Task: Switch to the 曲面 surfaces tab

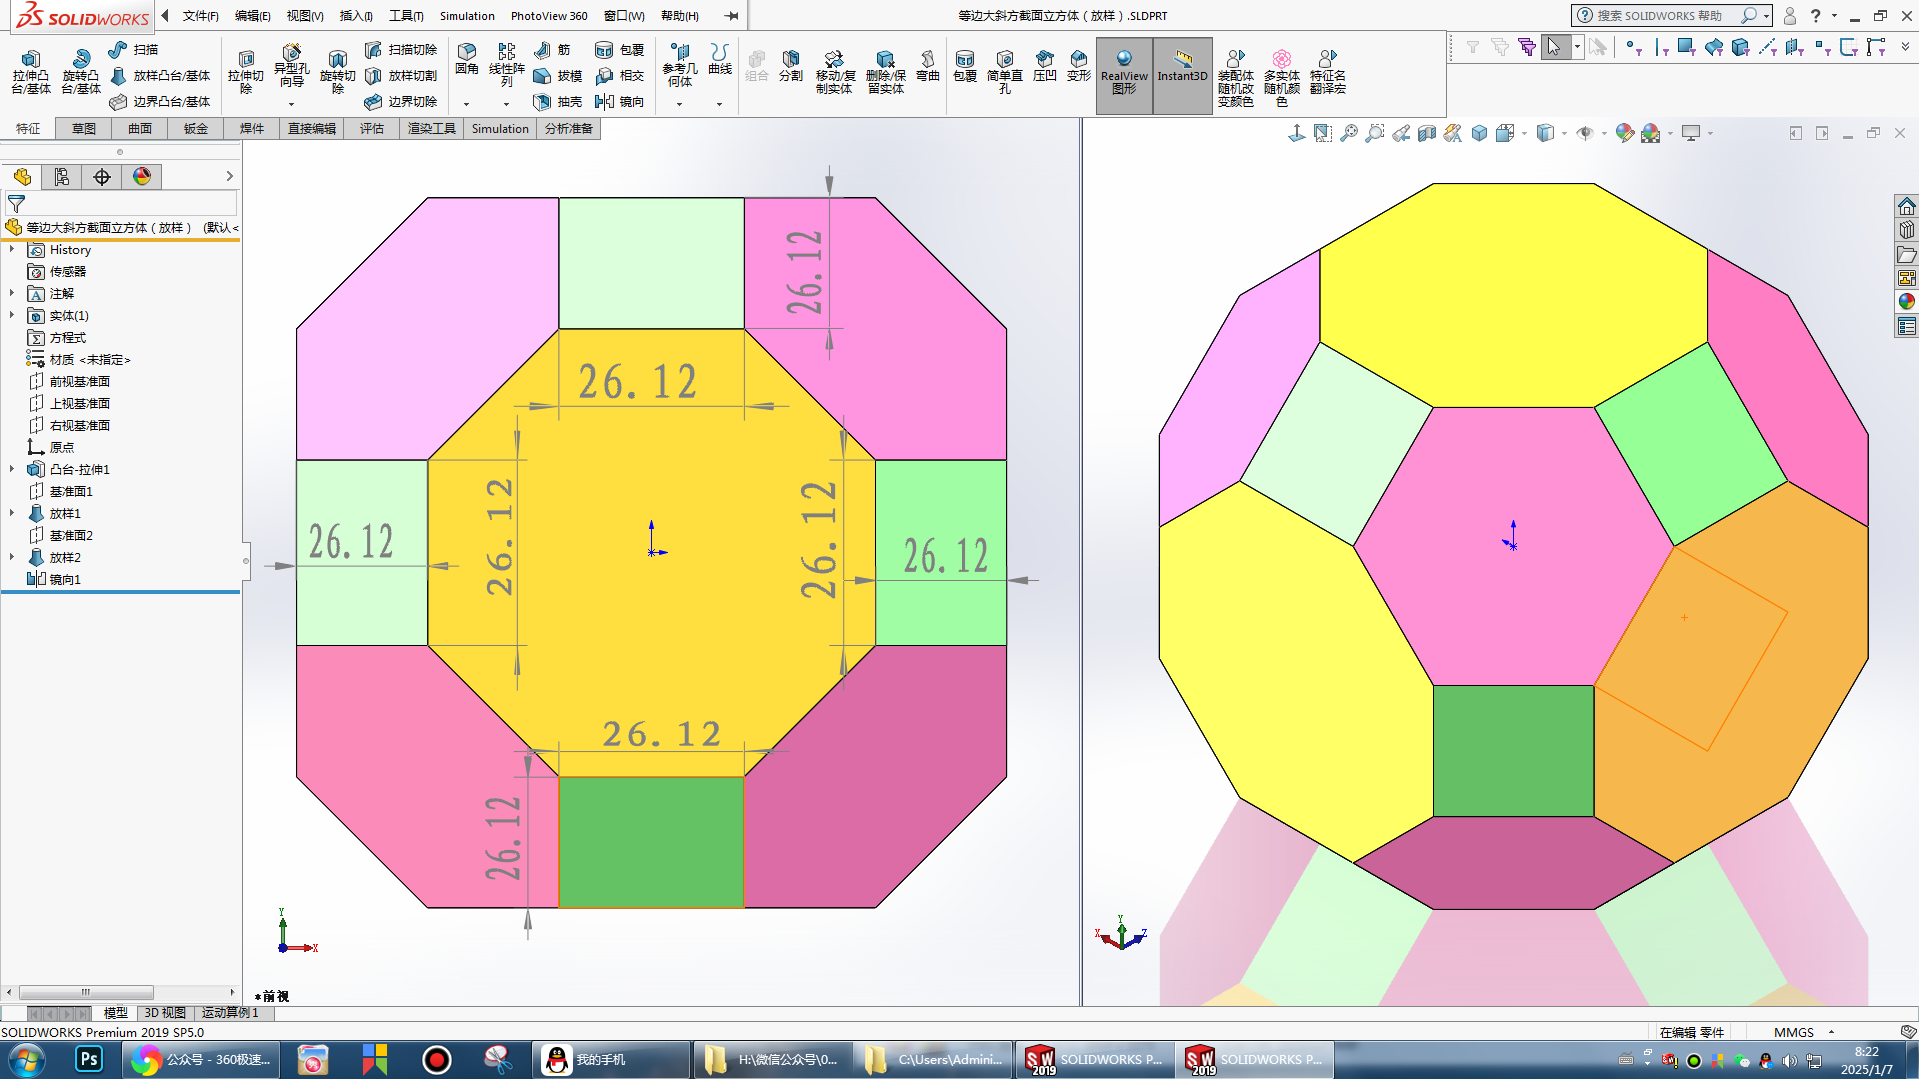Action: [x=140, y=128]
